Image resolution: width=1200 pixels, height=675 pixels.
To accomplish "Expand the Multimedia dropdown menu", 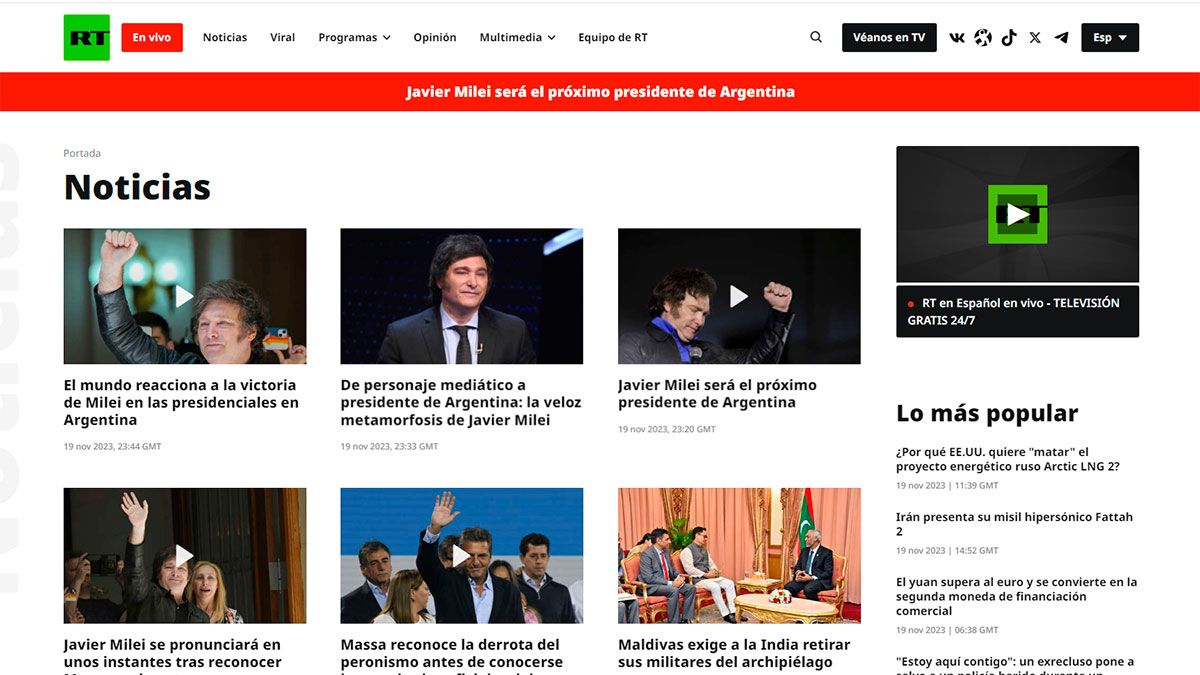I will [x=517, y=38].
